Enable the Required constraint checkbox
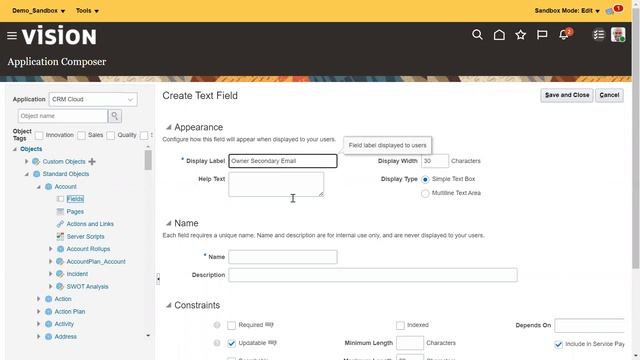This screenshot has width=640, height=360. (x=231, y=325)
